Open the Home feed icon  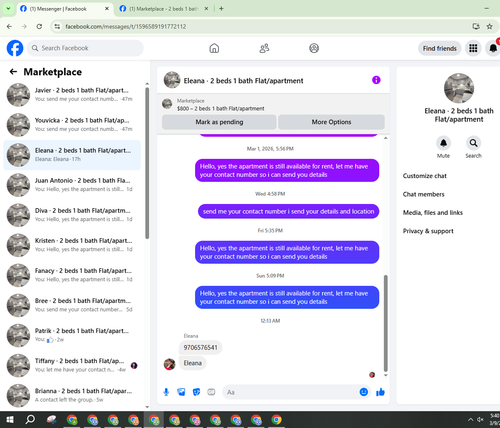pos(214,48)
